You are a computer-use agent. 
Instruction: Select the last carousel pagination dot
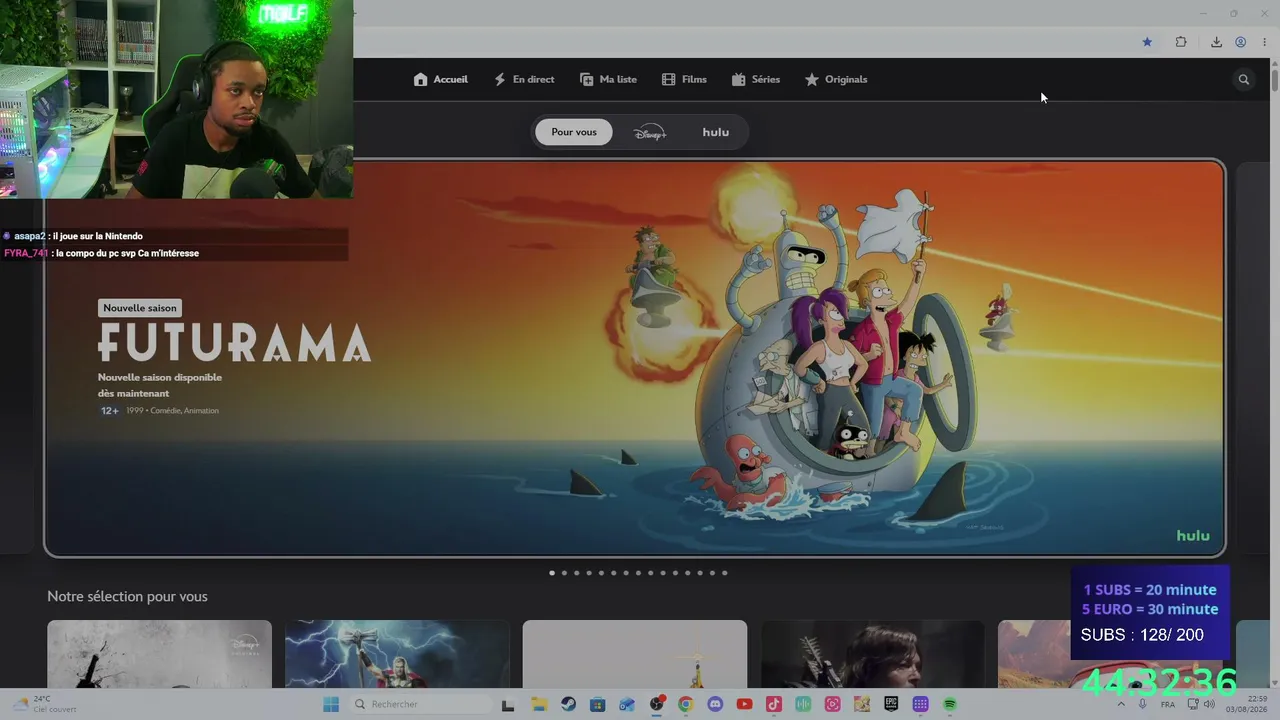coord(725,573)
